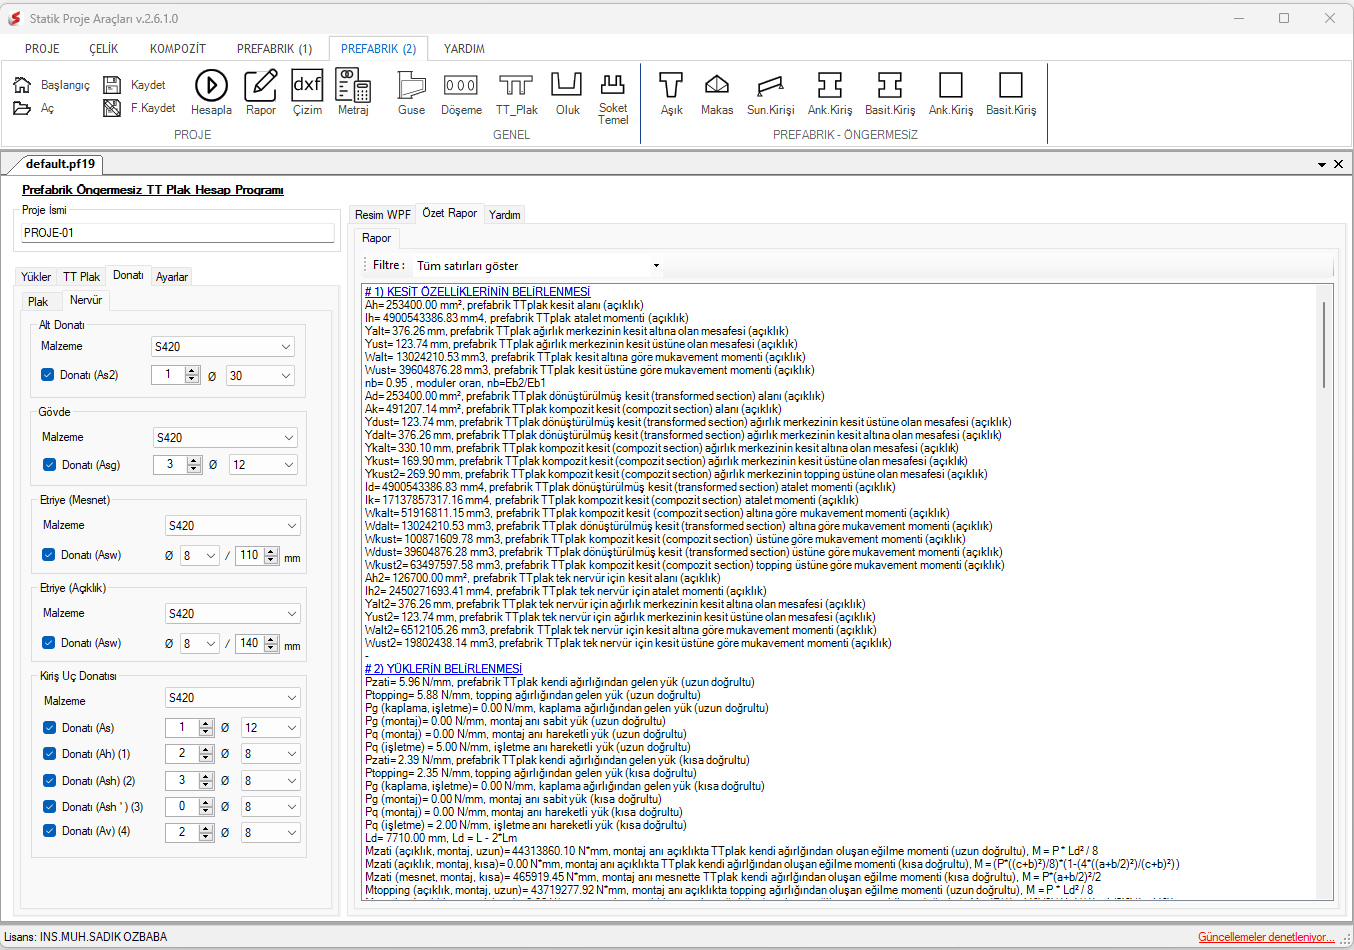Toggle the Donatı (Av) (4) checkbox
Image resolution: width=1354 pixels, height=950 pixels.
click(49, 831)
